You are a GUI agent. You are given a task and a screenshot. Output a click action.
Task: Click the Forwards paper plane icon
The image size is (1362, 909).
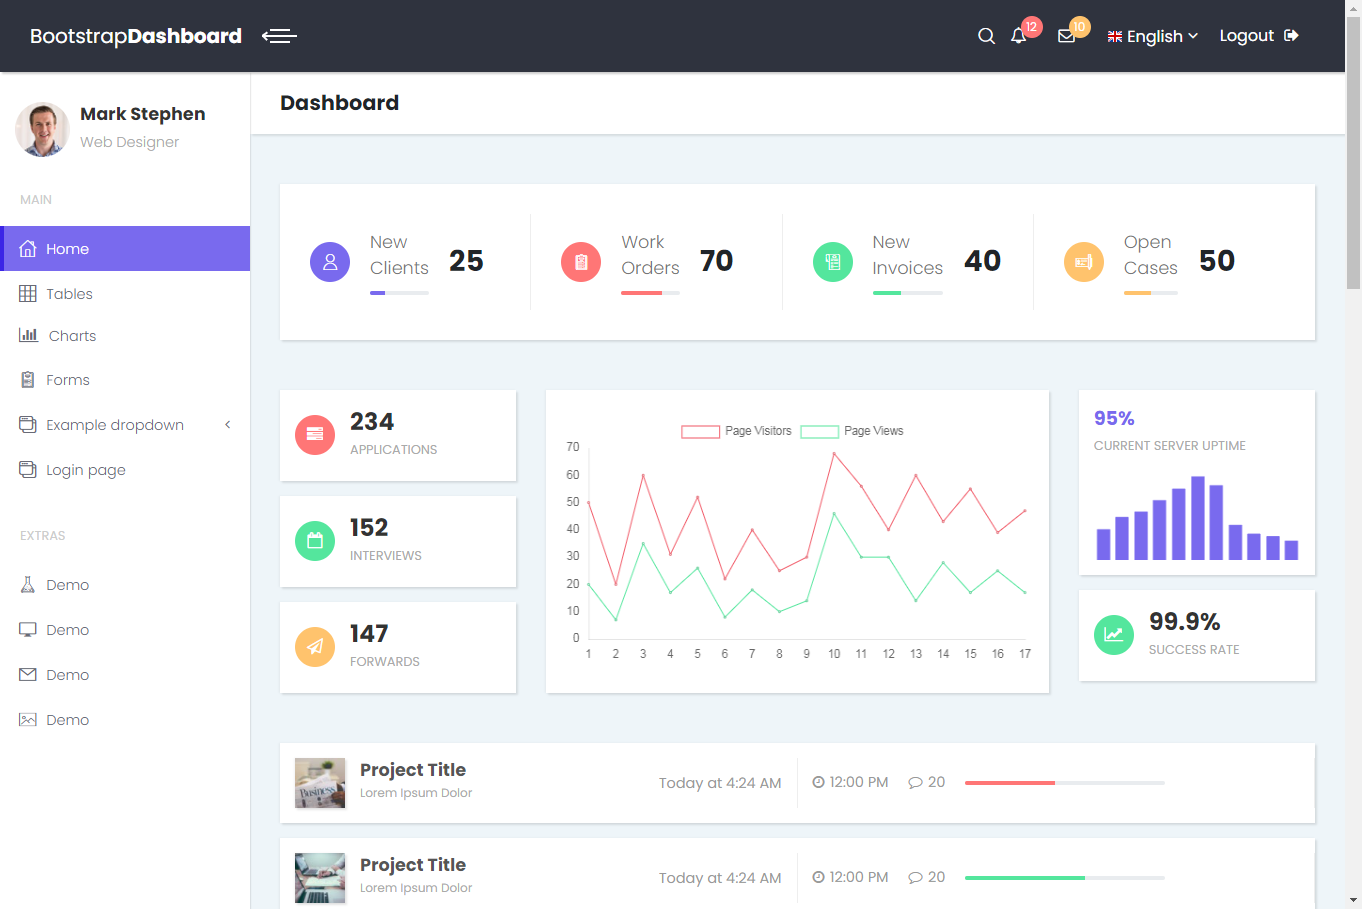(315, 646)
